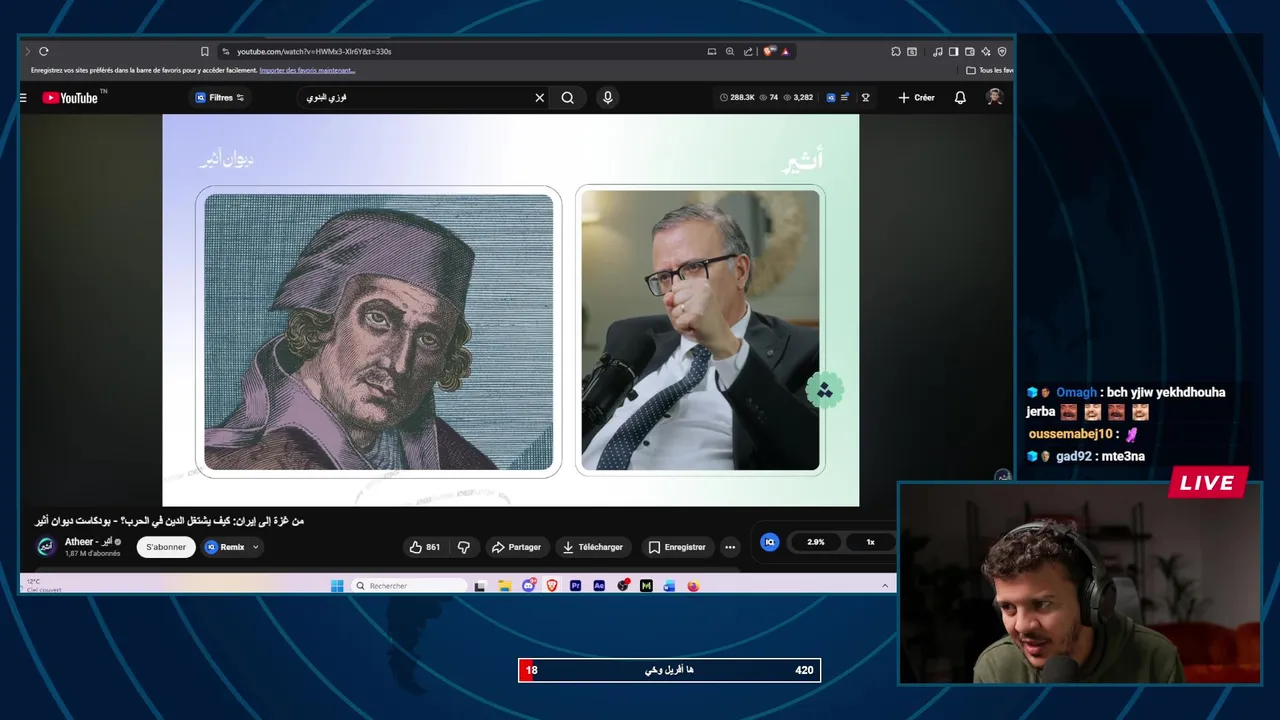Click Omagh username in stream chat

click(1076, 392)
